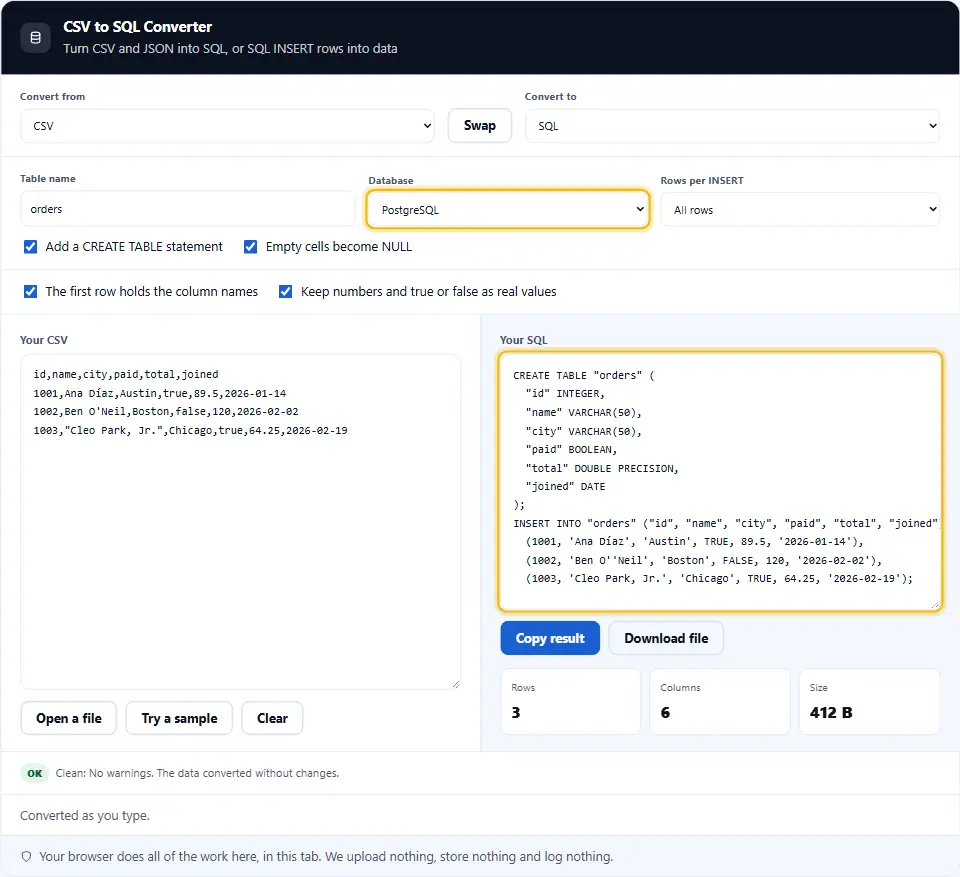960x877 pixels.
Task: Click the resize handle of the SQL textarea
Action: (935, 605)
